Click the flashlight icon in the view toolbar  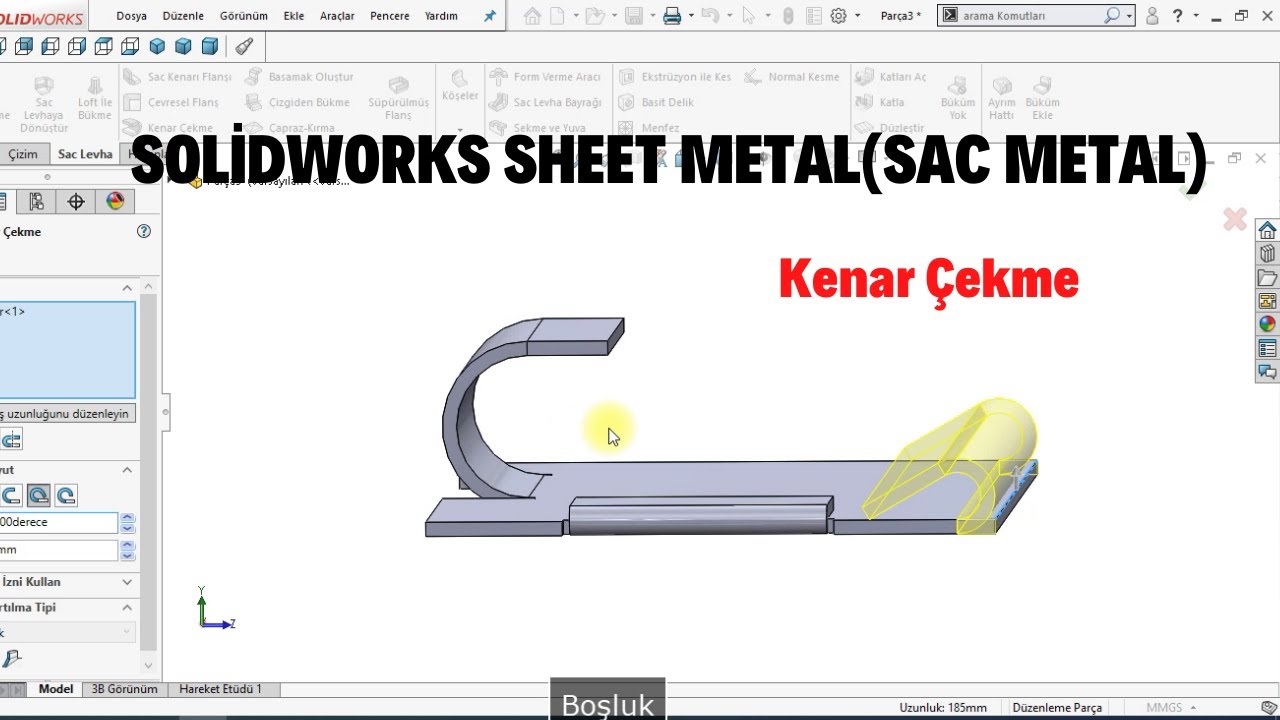244,46
